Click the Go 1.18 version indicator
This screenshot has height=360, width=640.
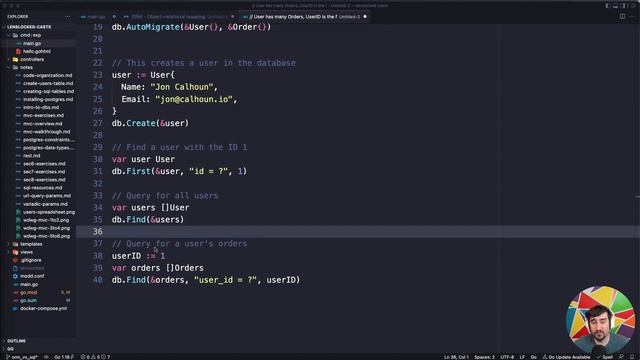(x=63, y=357)
